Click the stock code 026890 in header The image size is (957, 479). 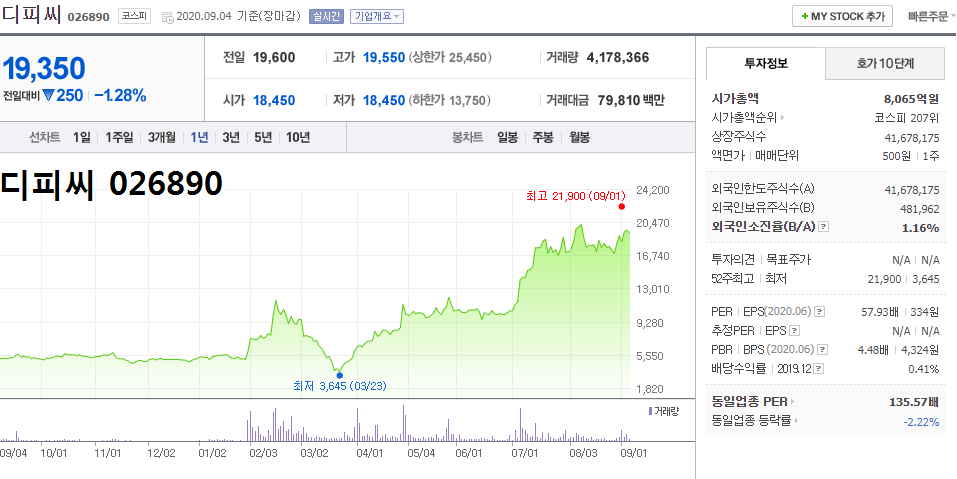click(x=88, y=17)
